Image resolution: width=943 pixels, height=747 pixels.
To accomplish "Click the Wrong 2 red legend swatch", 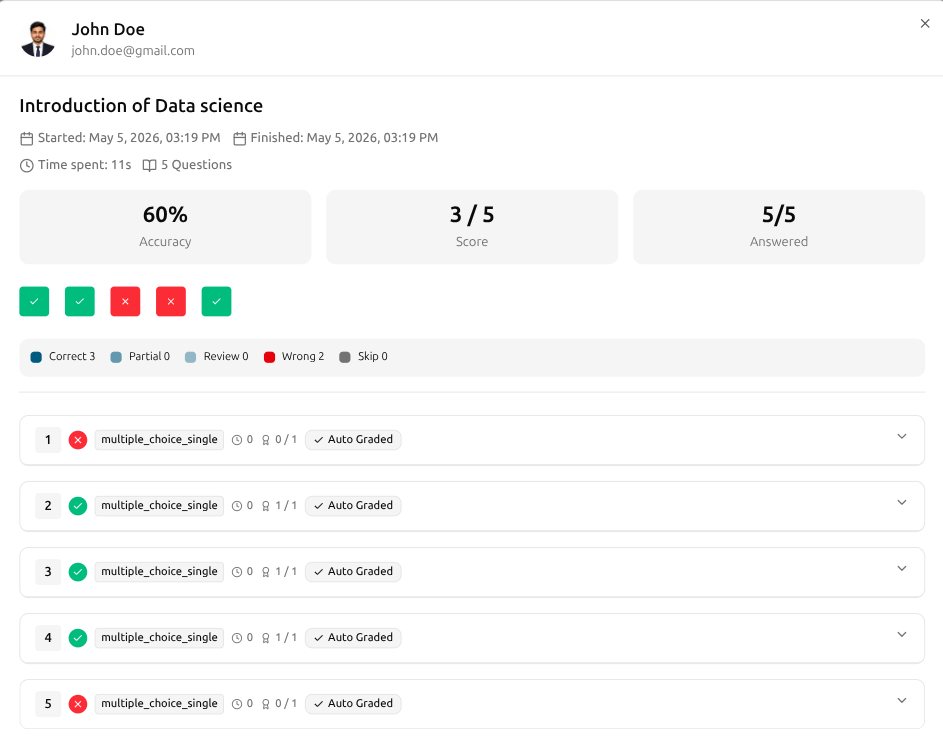I will pyautogui.click(x=269, y=357).
